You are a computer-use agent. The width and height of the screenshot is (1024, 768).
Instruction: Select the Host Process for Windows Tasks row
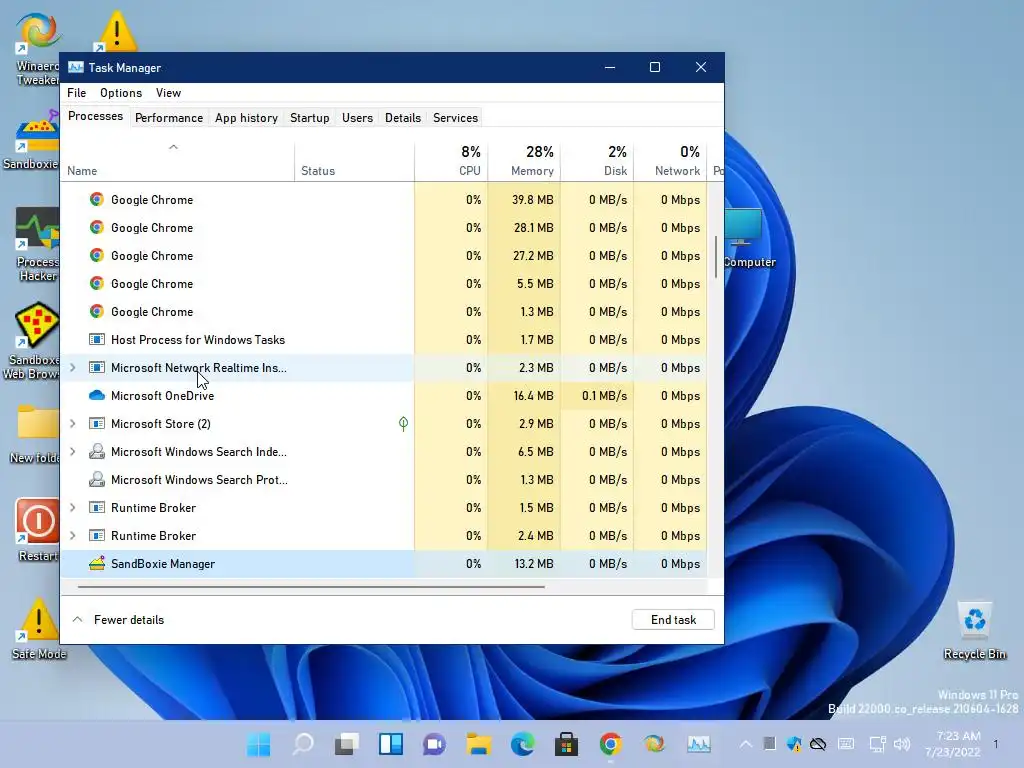pos(384,340)
